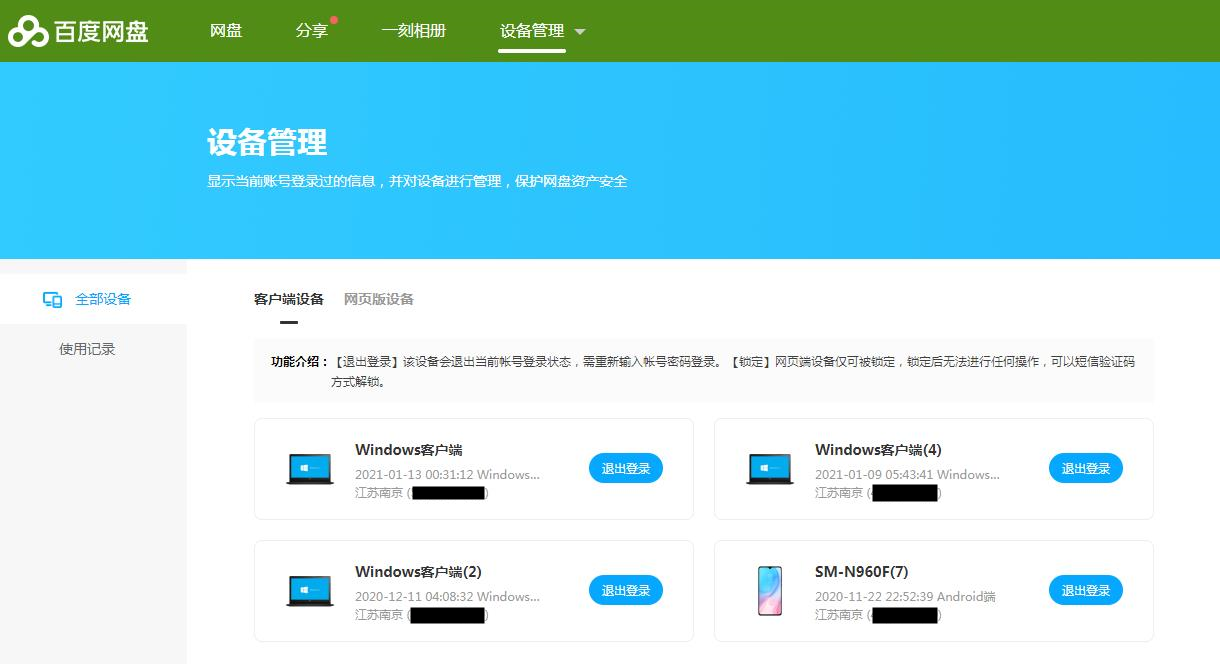Click the Windows客户端(4) device name
Image resolution: width=1220 pixels, height=664 pixels.
pos(878,450)
